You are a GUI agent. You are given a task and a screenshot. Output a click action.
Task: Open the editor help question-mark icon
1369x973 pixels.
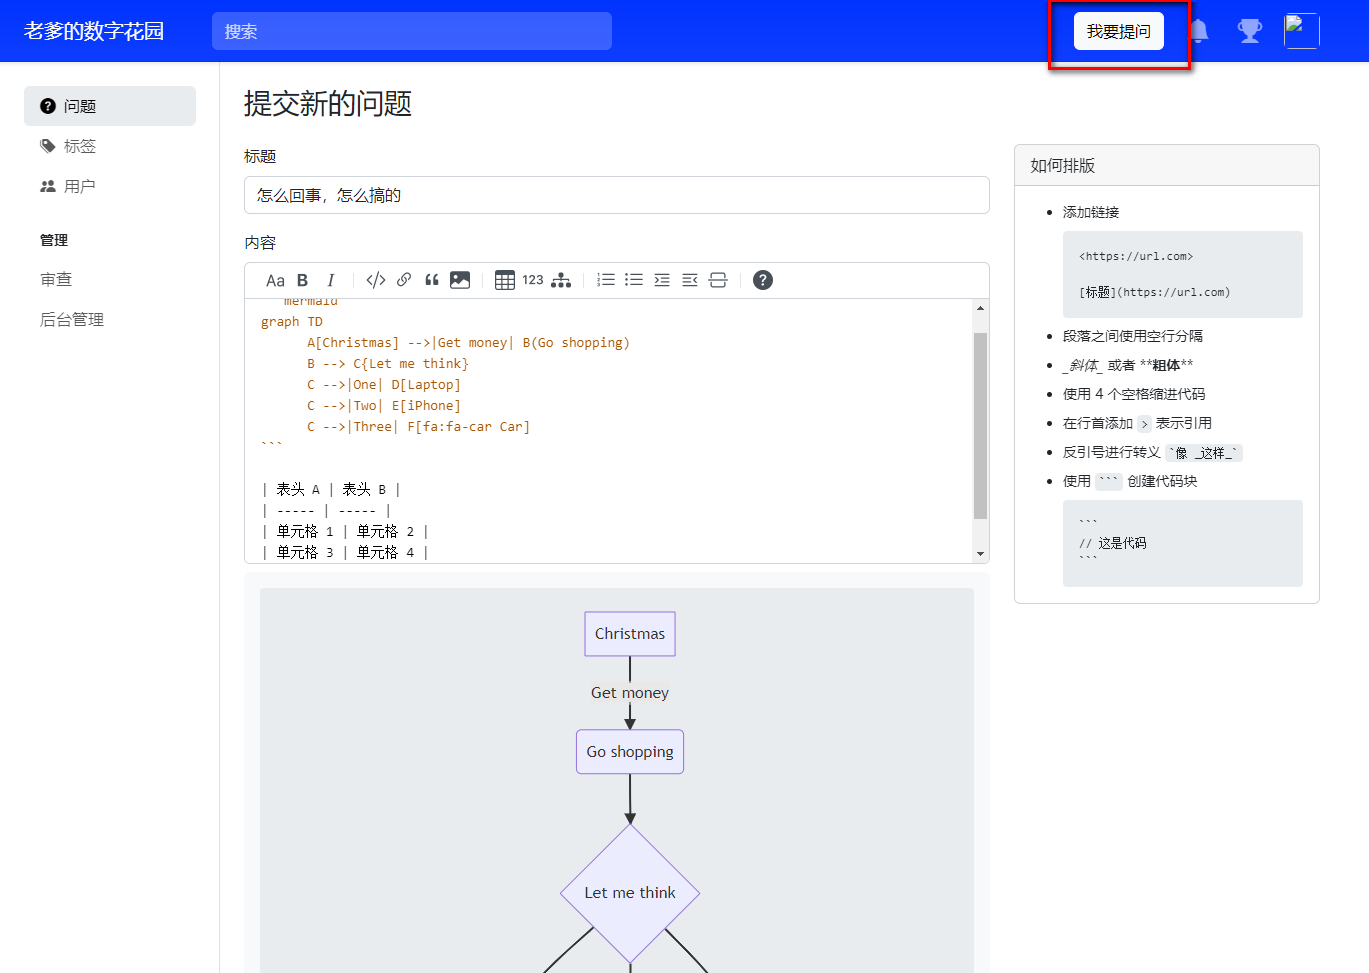pyautogui.click(x=763, y=281)
